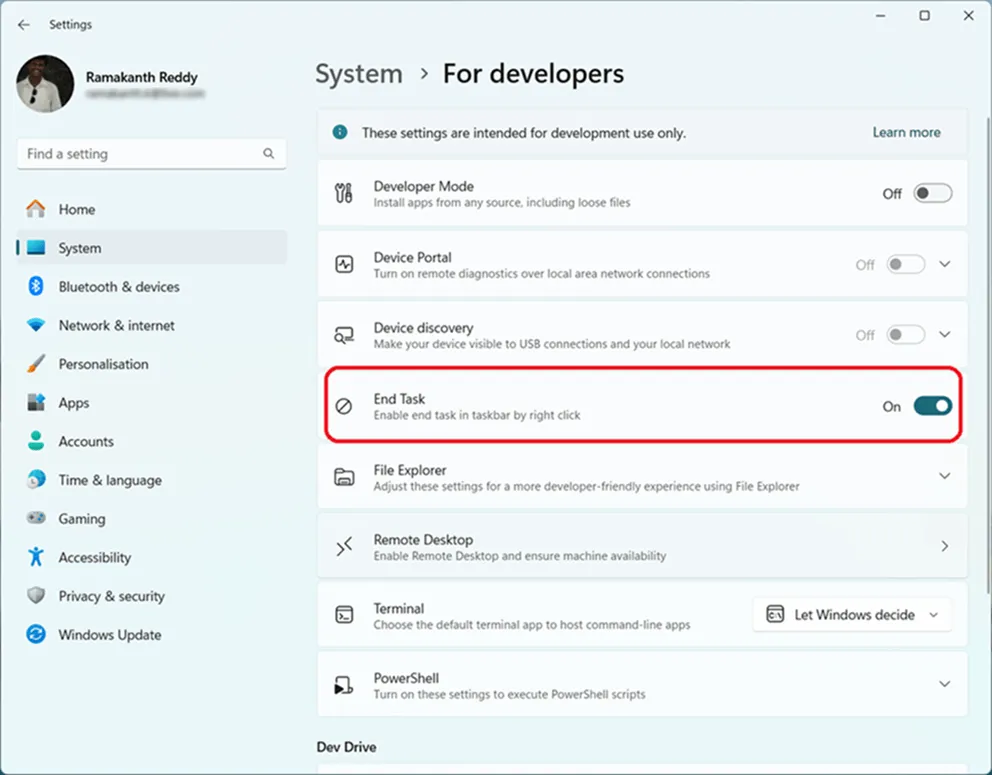Click the Personalisation paintbrush icon
Viewport: 992px width, 775px height.
[x=37, y=364]
